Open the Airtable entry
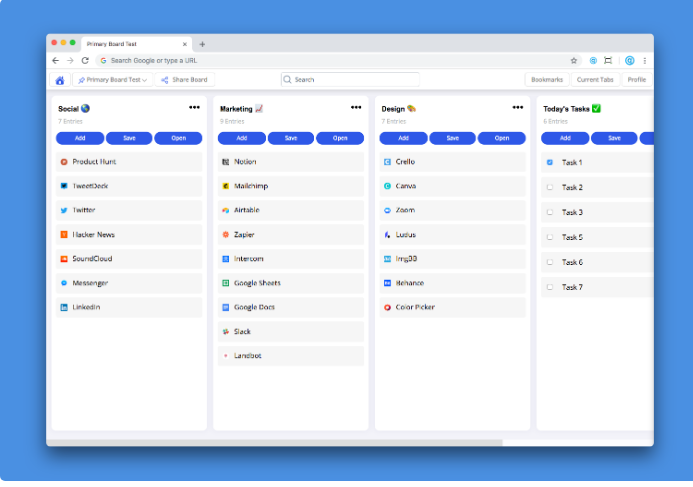Image resolution: width=693 pixels, height=487 pixels. [x=291, y=210]
